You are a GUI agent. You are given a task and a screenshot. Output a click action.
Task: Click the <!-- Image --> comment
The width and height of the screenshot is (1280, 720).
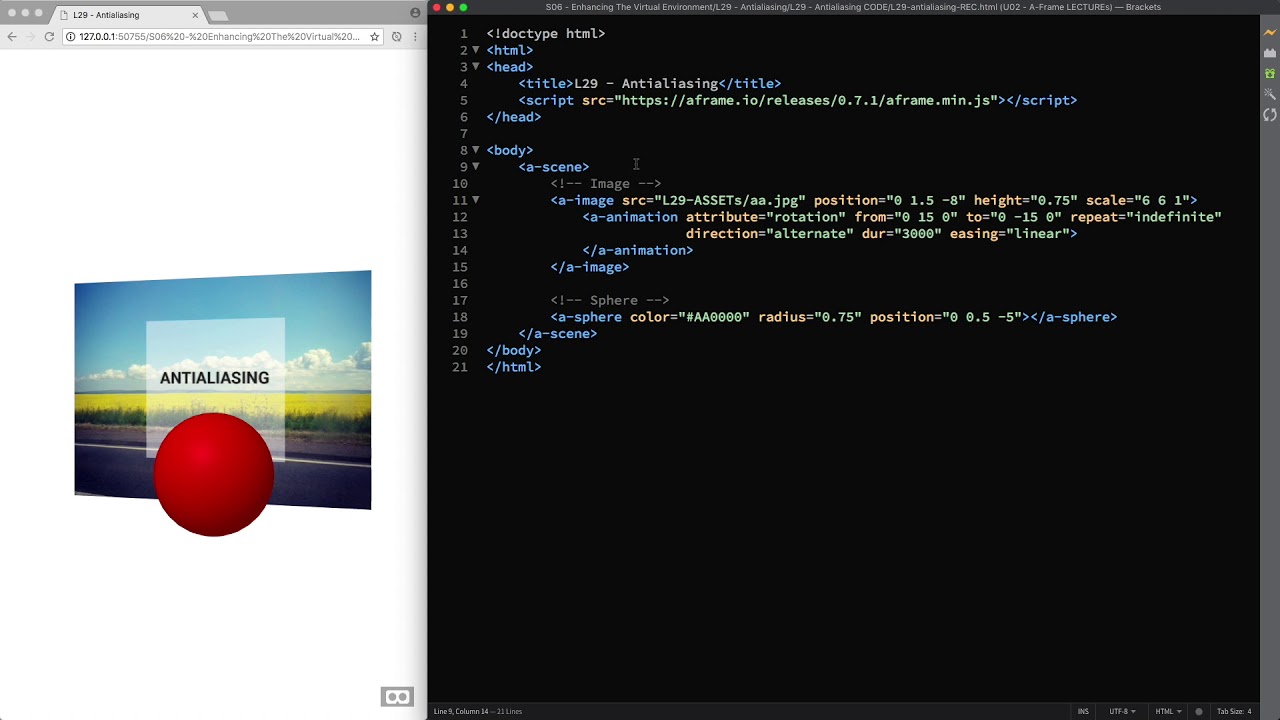click(606, 184)
